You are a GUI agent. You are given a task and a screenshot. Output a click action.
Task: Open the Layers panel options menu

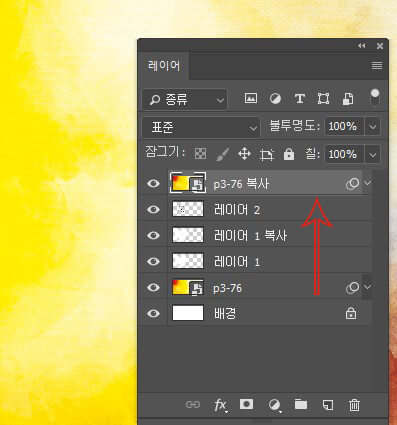pos(377,65)
